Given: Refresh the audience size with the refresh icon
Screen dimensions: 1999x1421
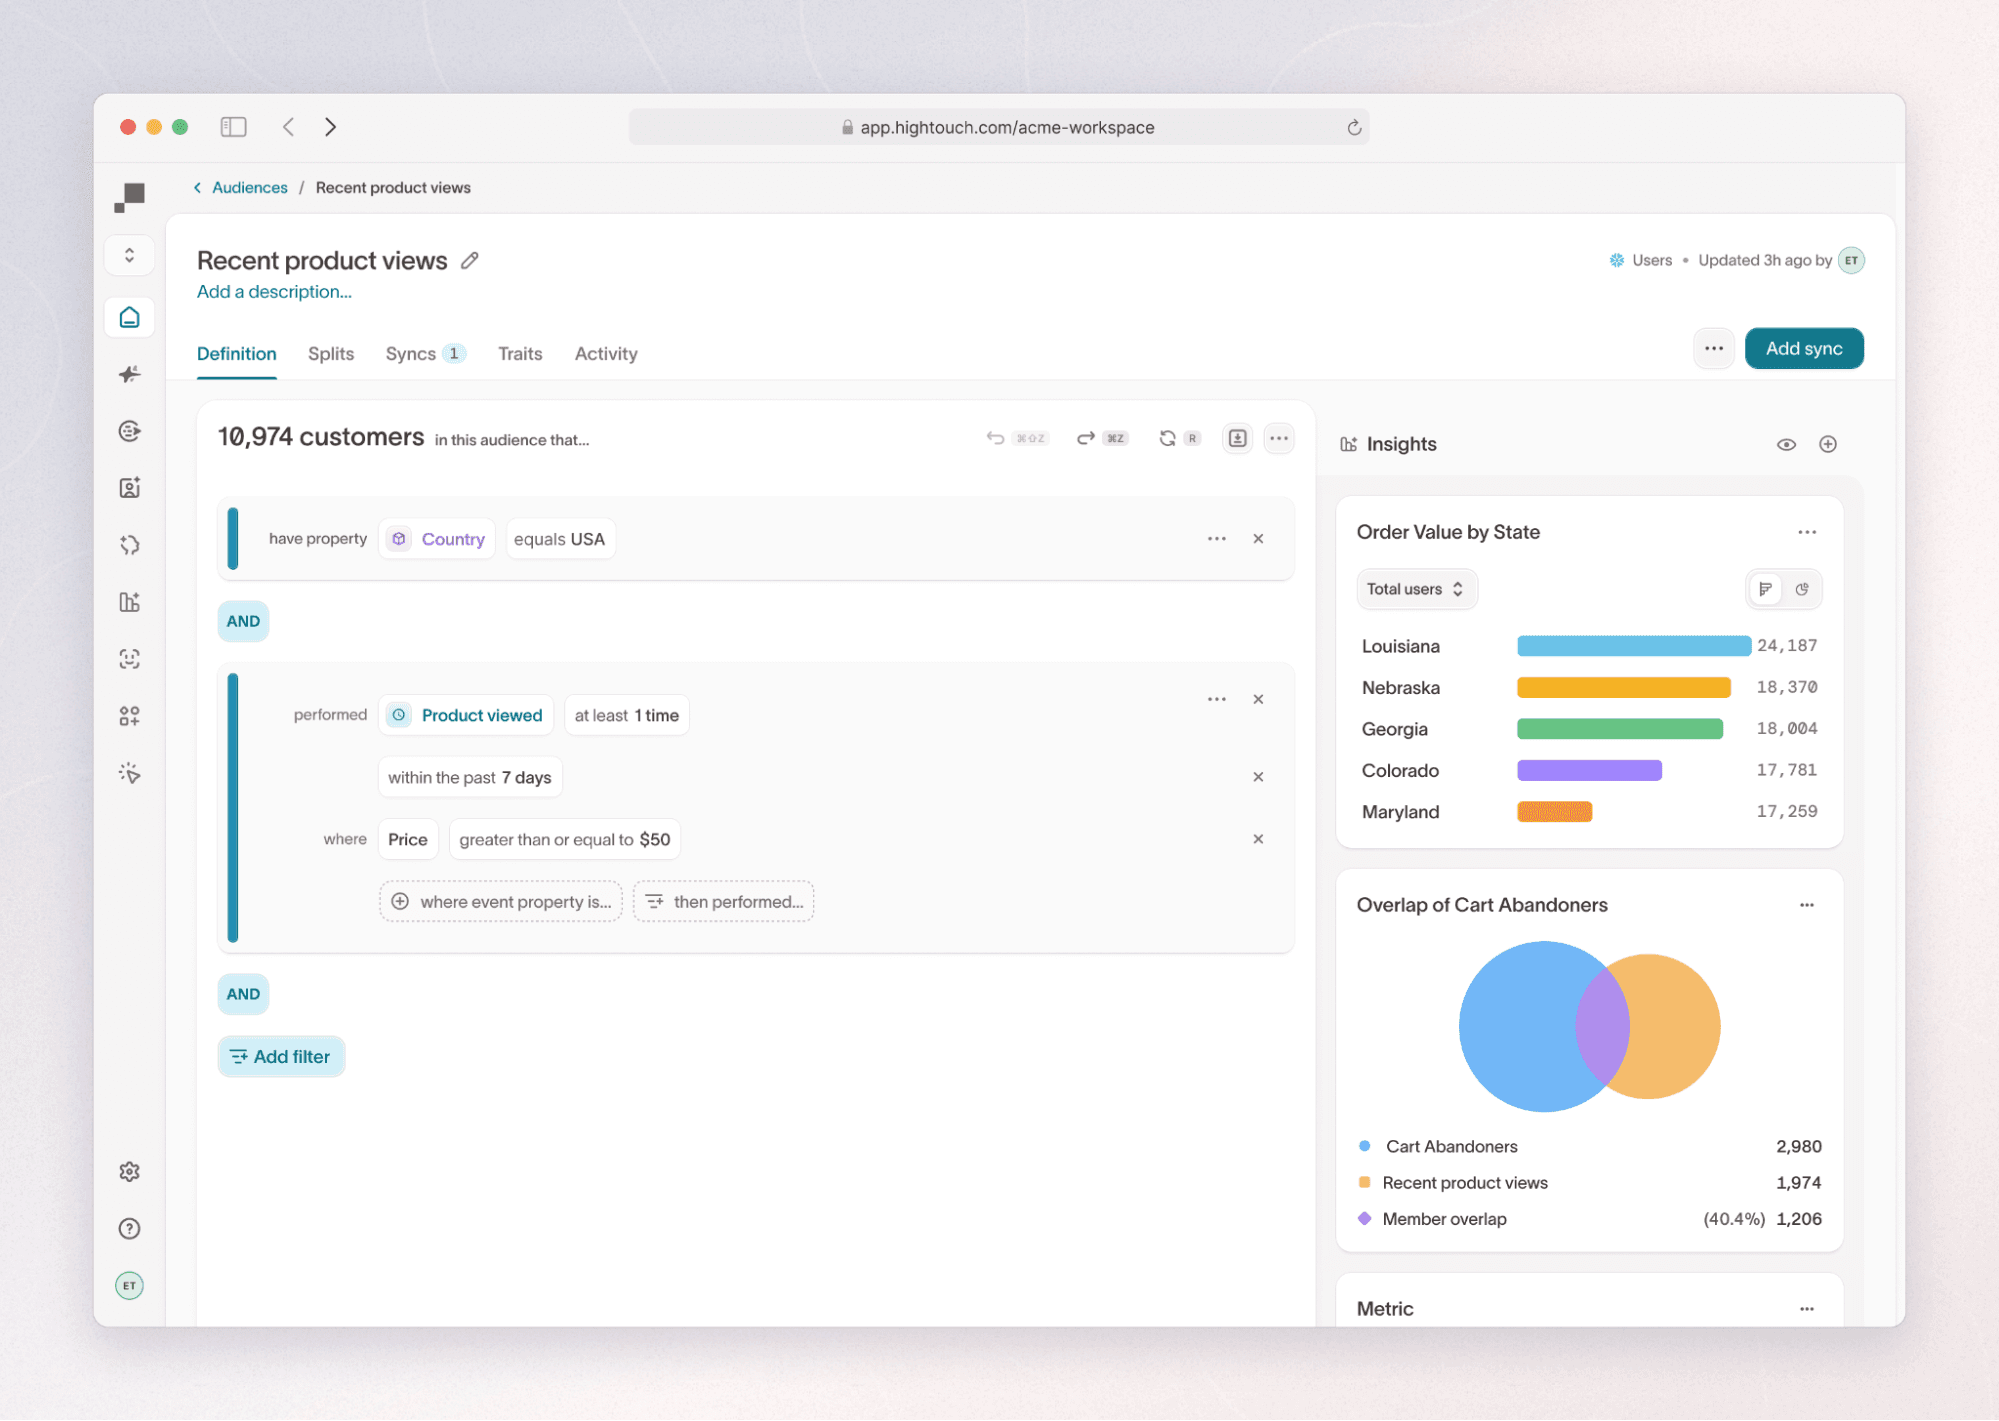Looking at the screenshot, I should 1168,437.
